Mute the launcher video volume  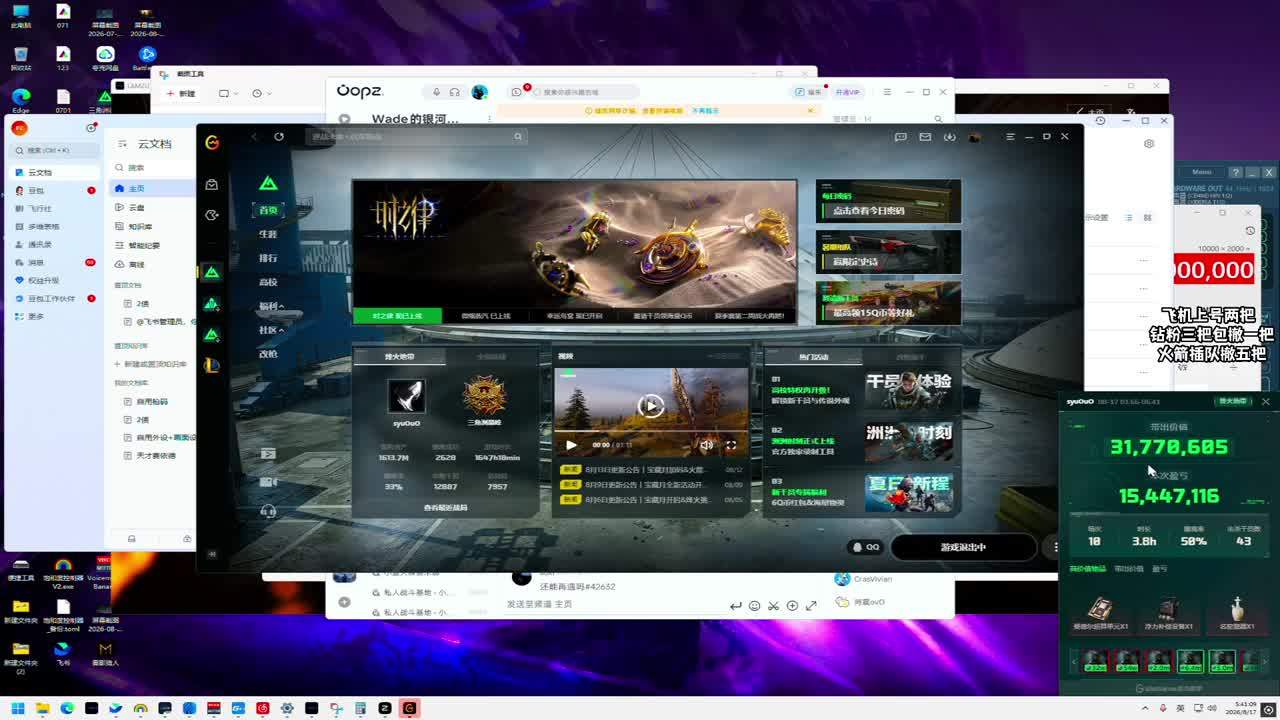tap(706, 445)
